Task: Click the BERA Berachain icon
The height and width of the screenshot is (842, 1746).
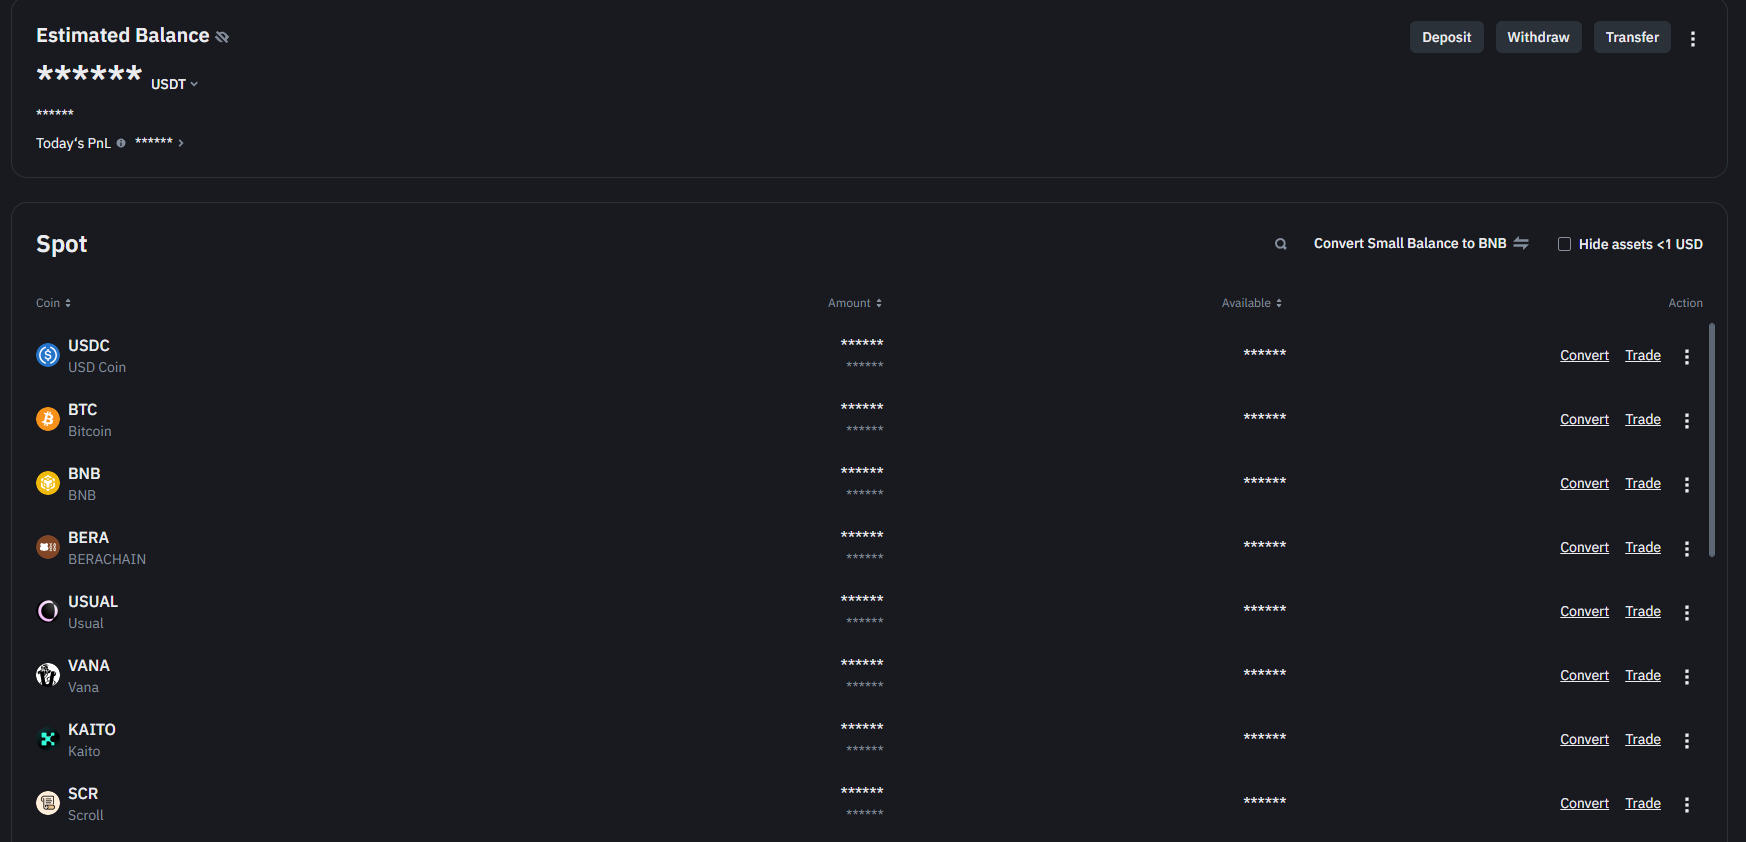Action: 48,547
